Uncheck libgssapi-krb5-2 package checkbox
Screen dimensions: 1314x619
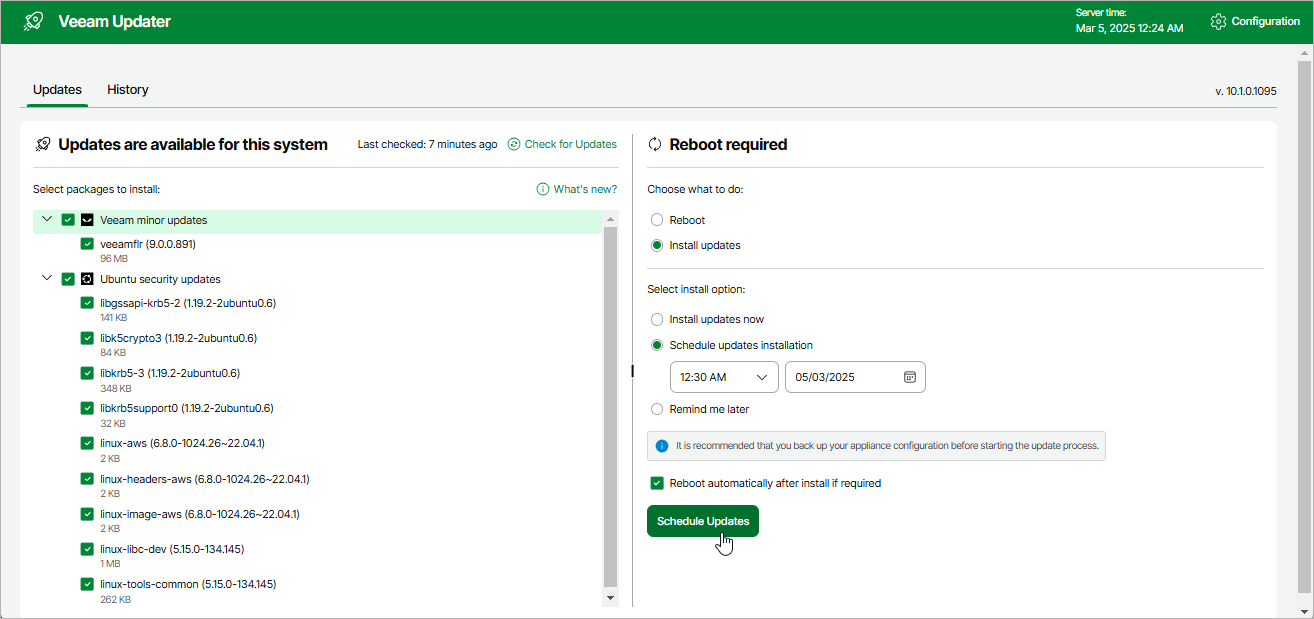click(87, 303)
